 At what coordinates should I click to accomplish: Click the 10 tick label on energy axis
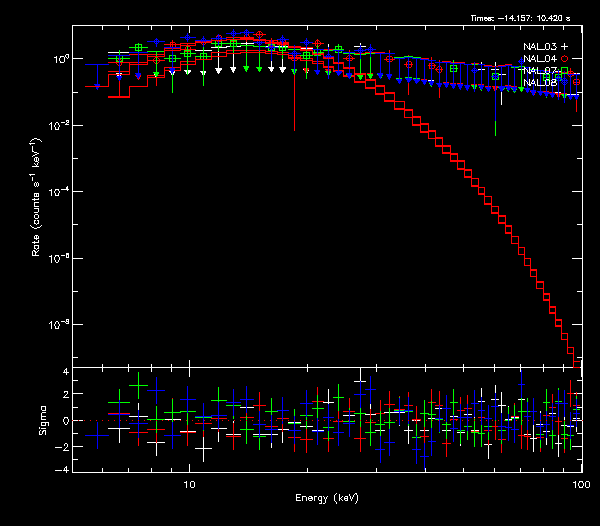tap(189, 482)
